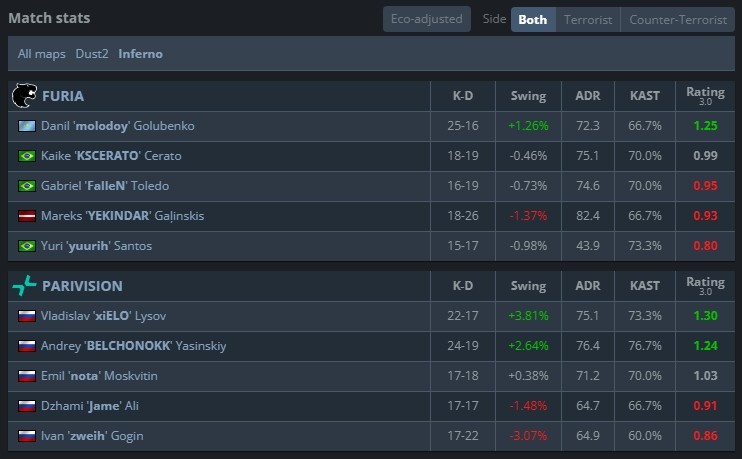742x459 pixels.
Task: Select the Both sides option
Action: click(x=532, y=19)
